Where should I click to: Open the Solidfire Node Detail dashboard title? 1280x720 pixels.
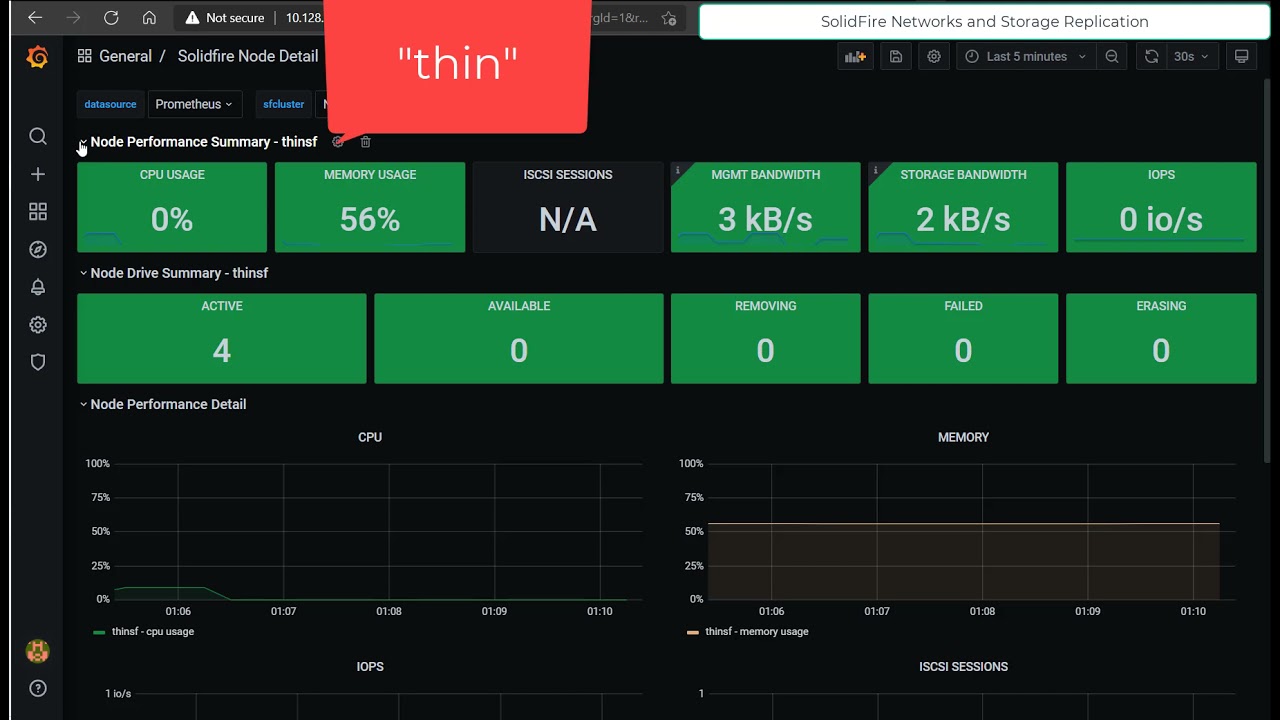click(248, 56)
